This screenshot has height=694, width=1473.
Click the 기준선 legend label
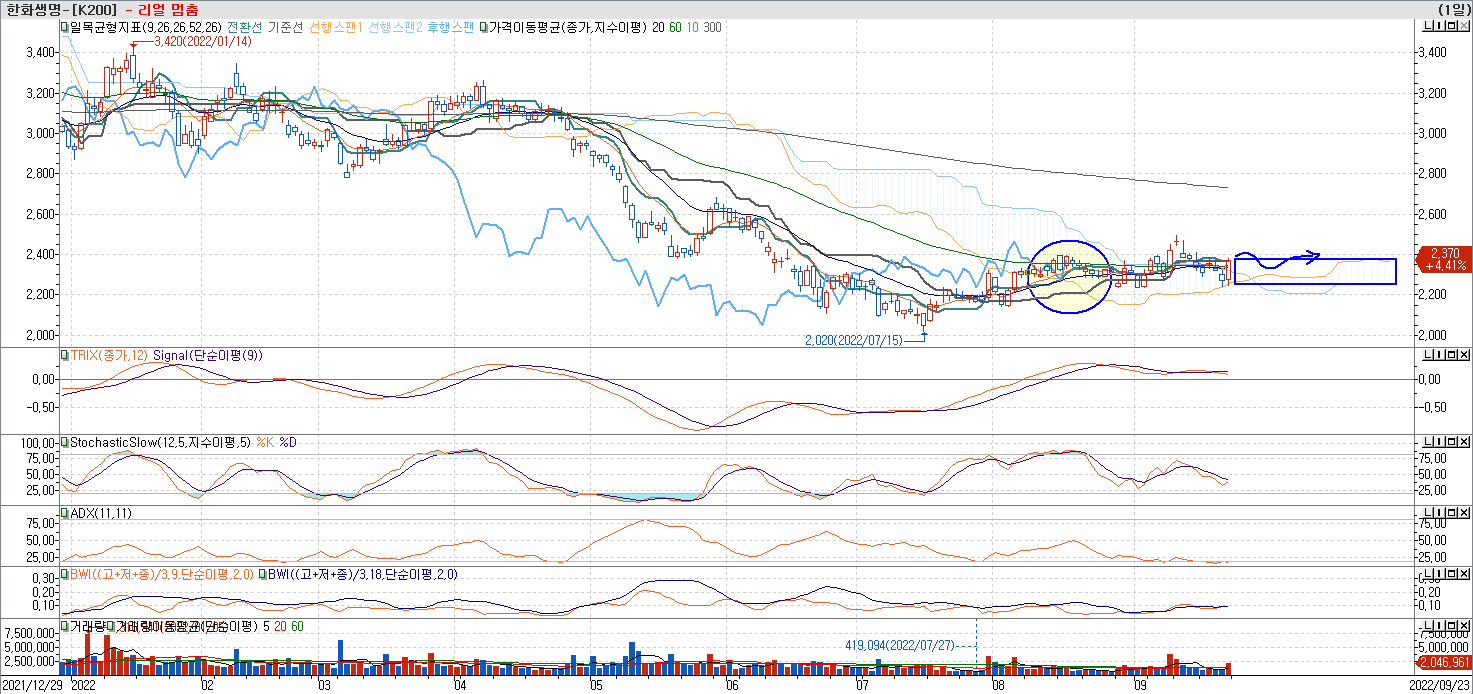[286, 27]
